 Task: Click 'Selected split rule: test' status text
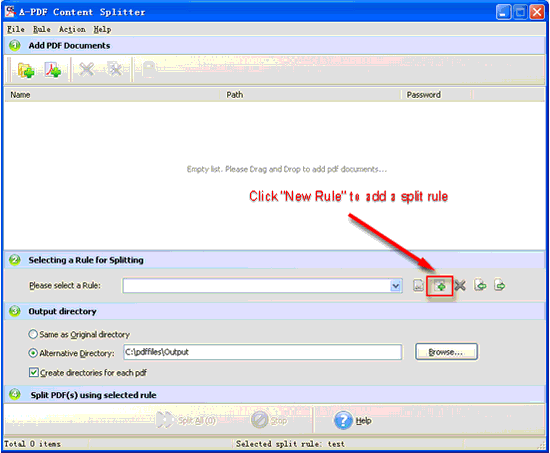click(290, 444)
